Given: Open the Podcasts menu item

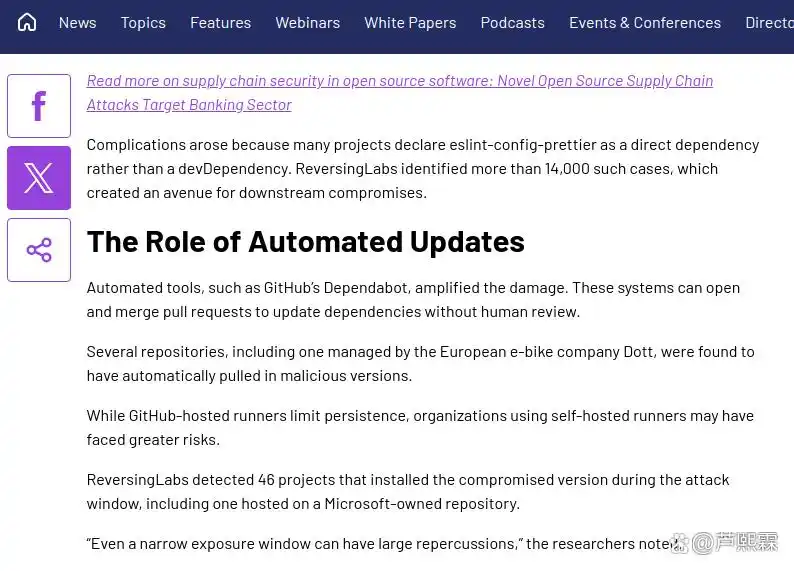Looking at the screenshot, I should tap(512, 23).
